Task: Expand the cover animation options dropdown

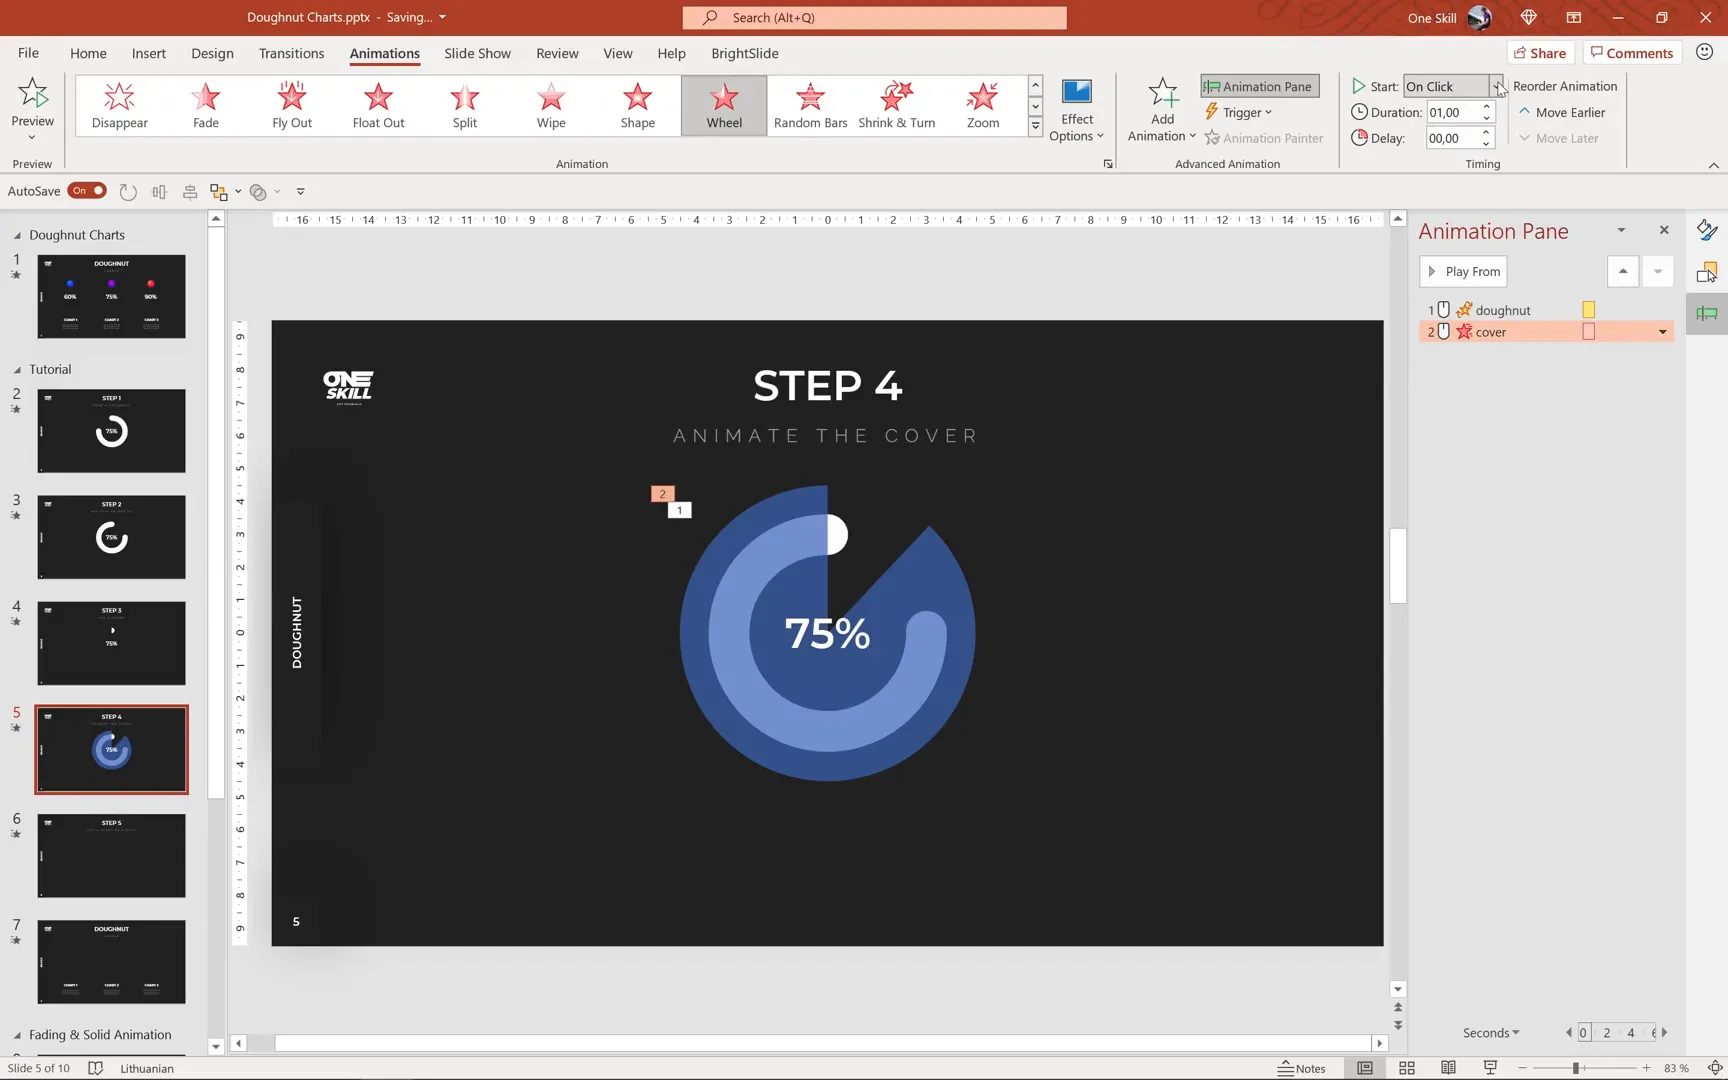Action: pos(1662,331)
